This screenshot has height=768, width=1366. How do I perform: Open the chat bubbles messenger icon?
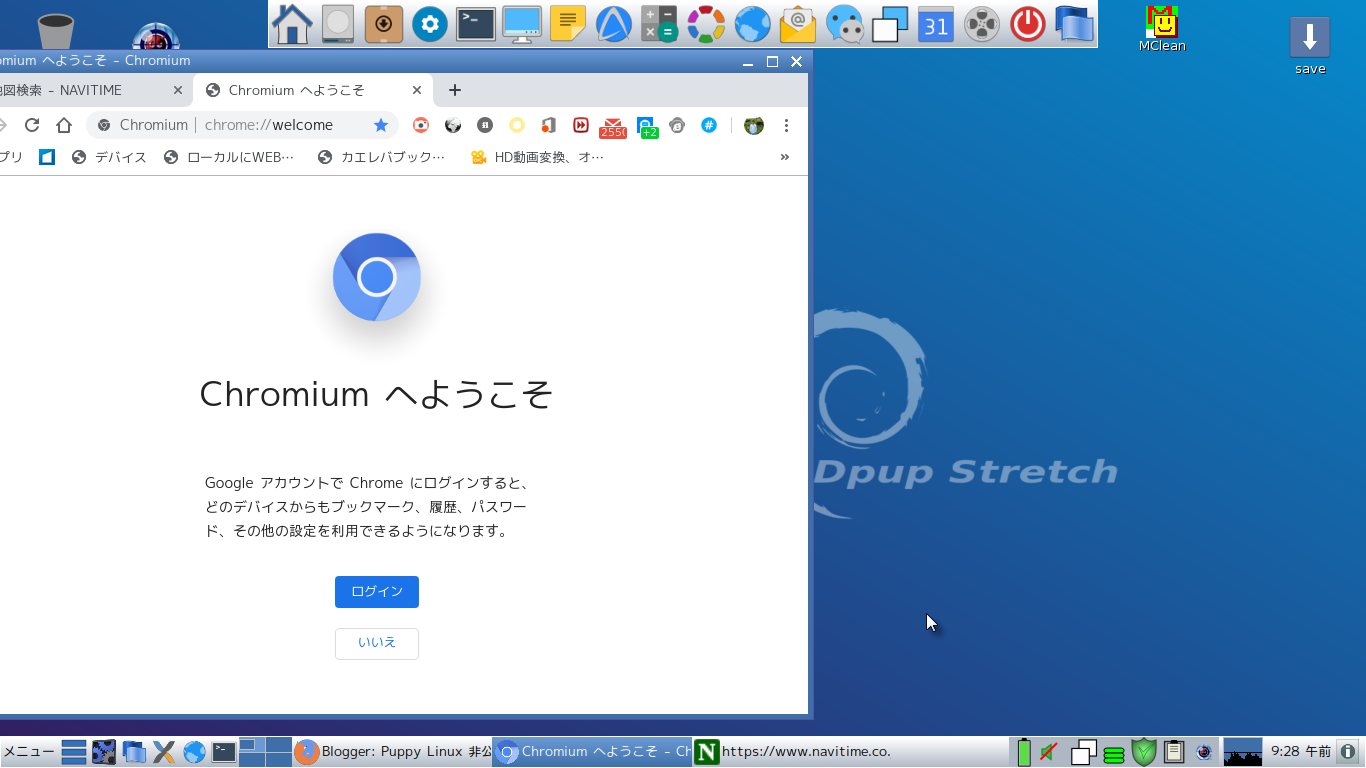pyautogui.click(x=844, y=24)
